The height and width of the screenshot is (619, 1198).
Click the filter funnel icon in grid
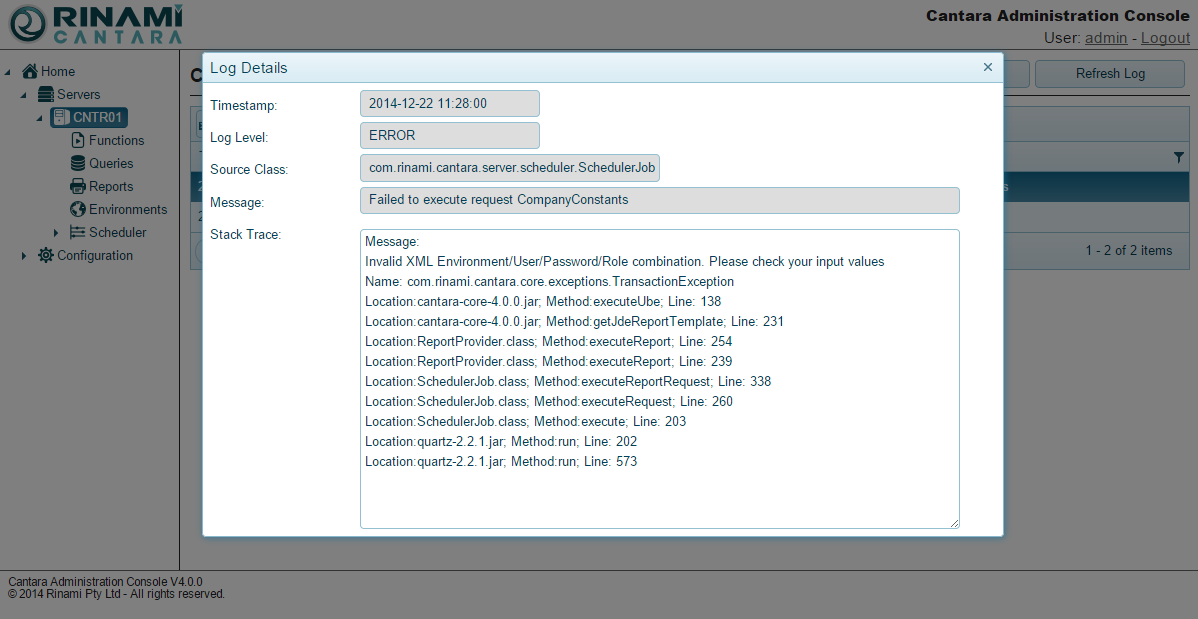click(1179, 157)
